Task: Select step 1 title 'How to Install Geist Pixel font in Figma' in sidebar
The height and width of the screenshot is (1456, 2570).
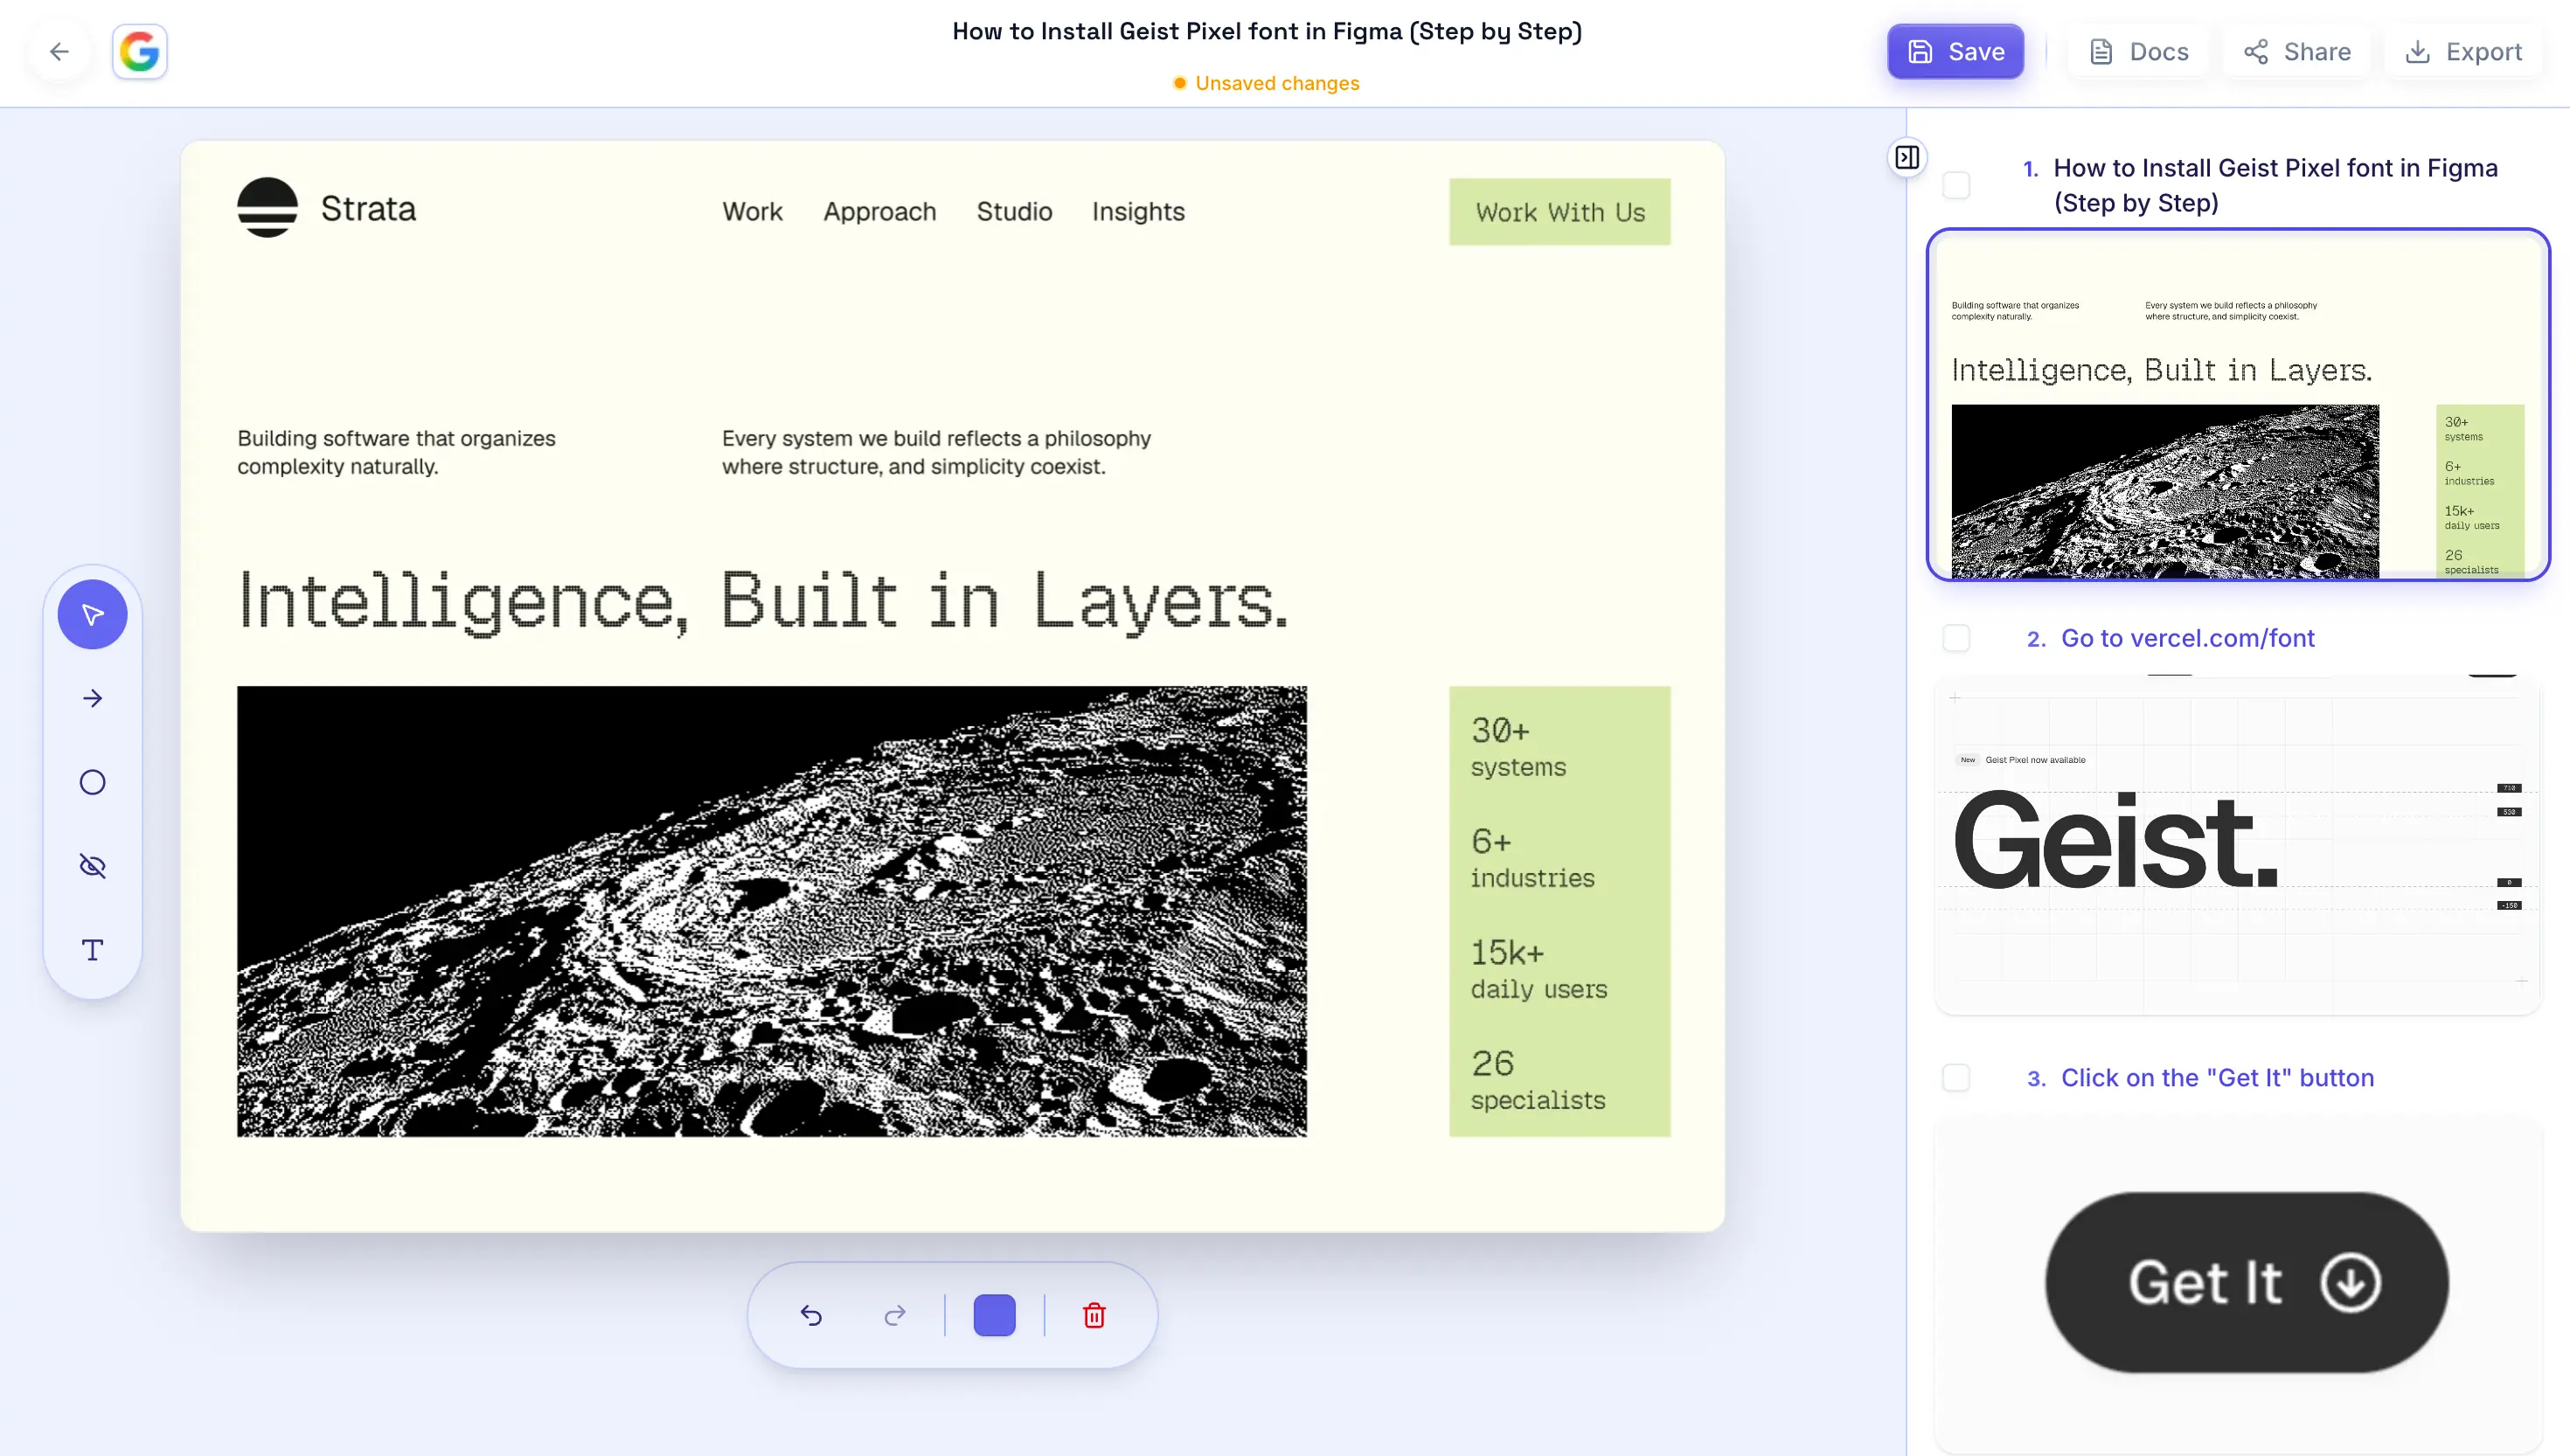Action: [2275, 185]
